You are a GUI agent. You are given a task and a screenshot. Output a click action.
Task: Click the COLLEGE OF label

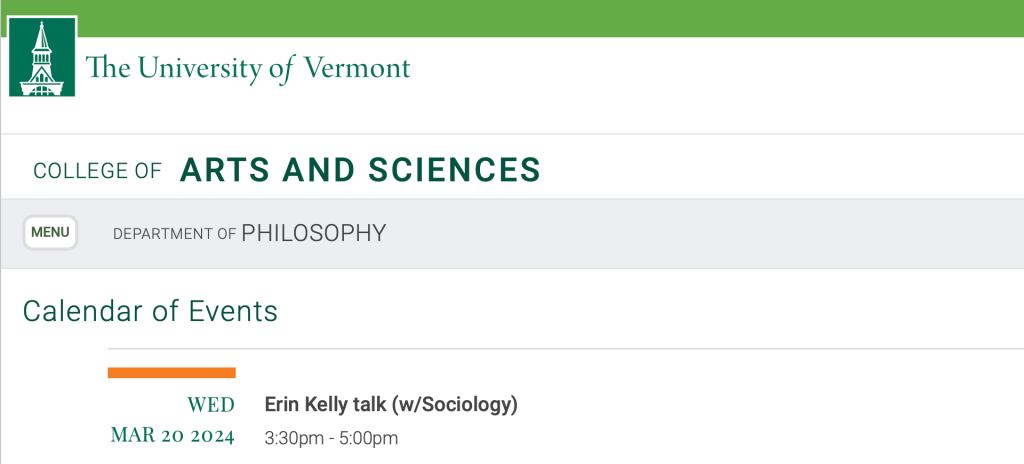click(97, 171)
